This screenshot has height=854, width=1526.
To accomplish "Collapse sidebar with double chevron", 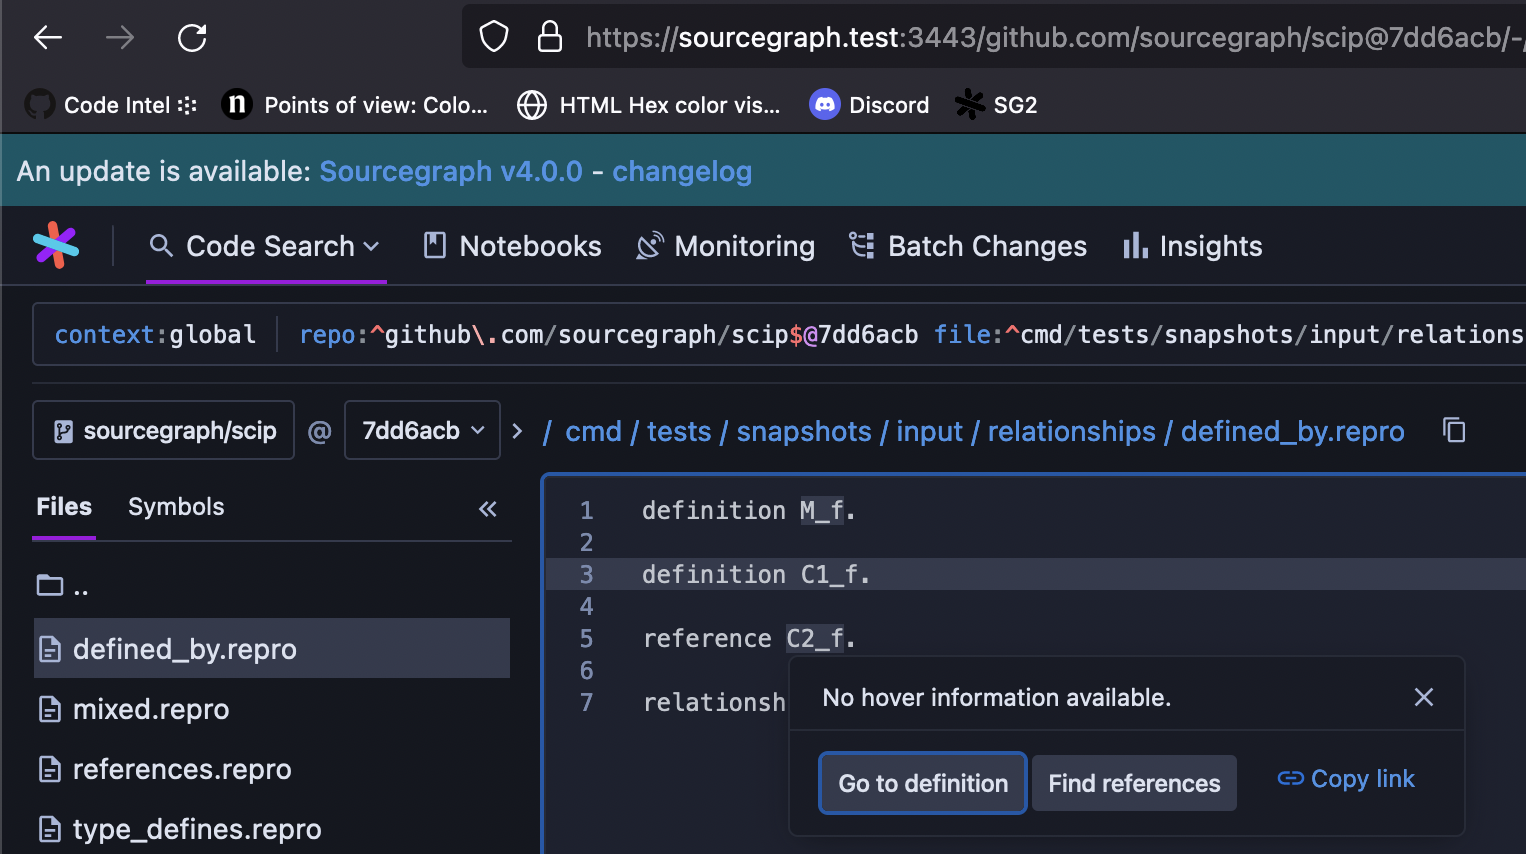I will point(487,509).
